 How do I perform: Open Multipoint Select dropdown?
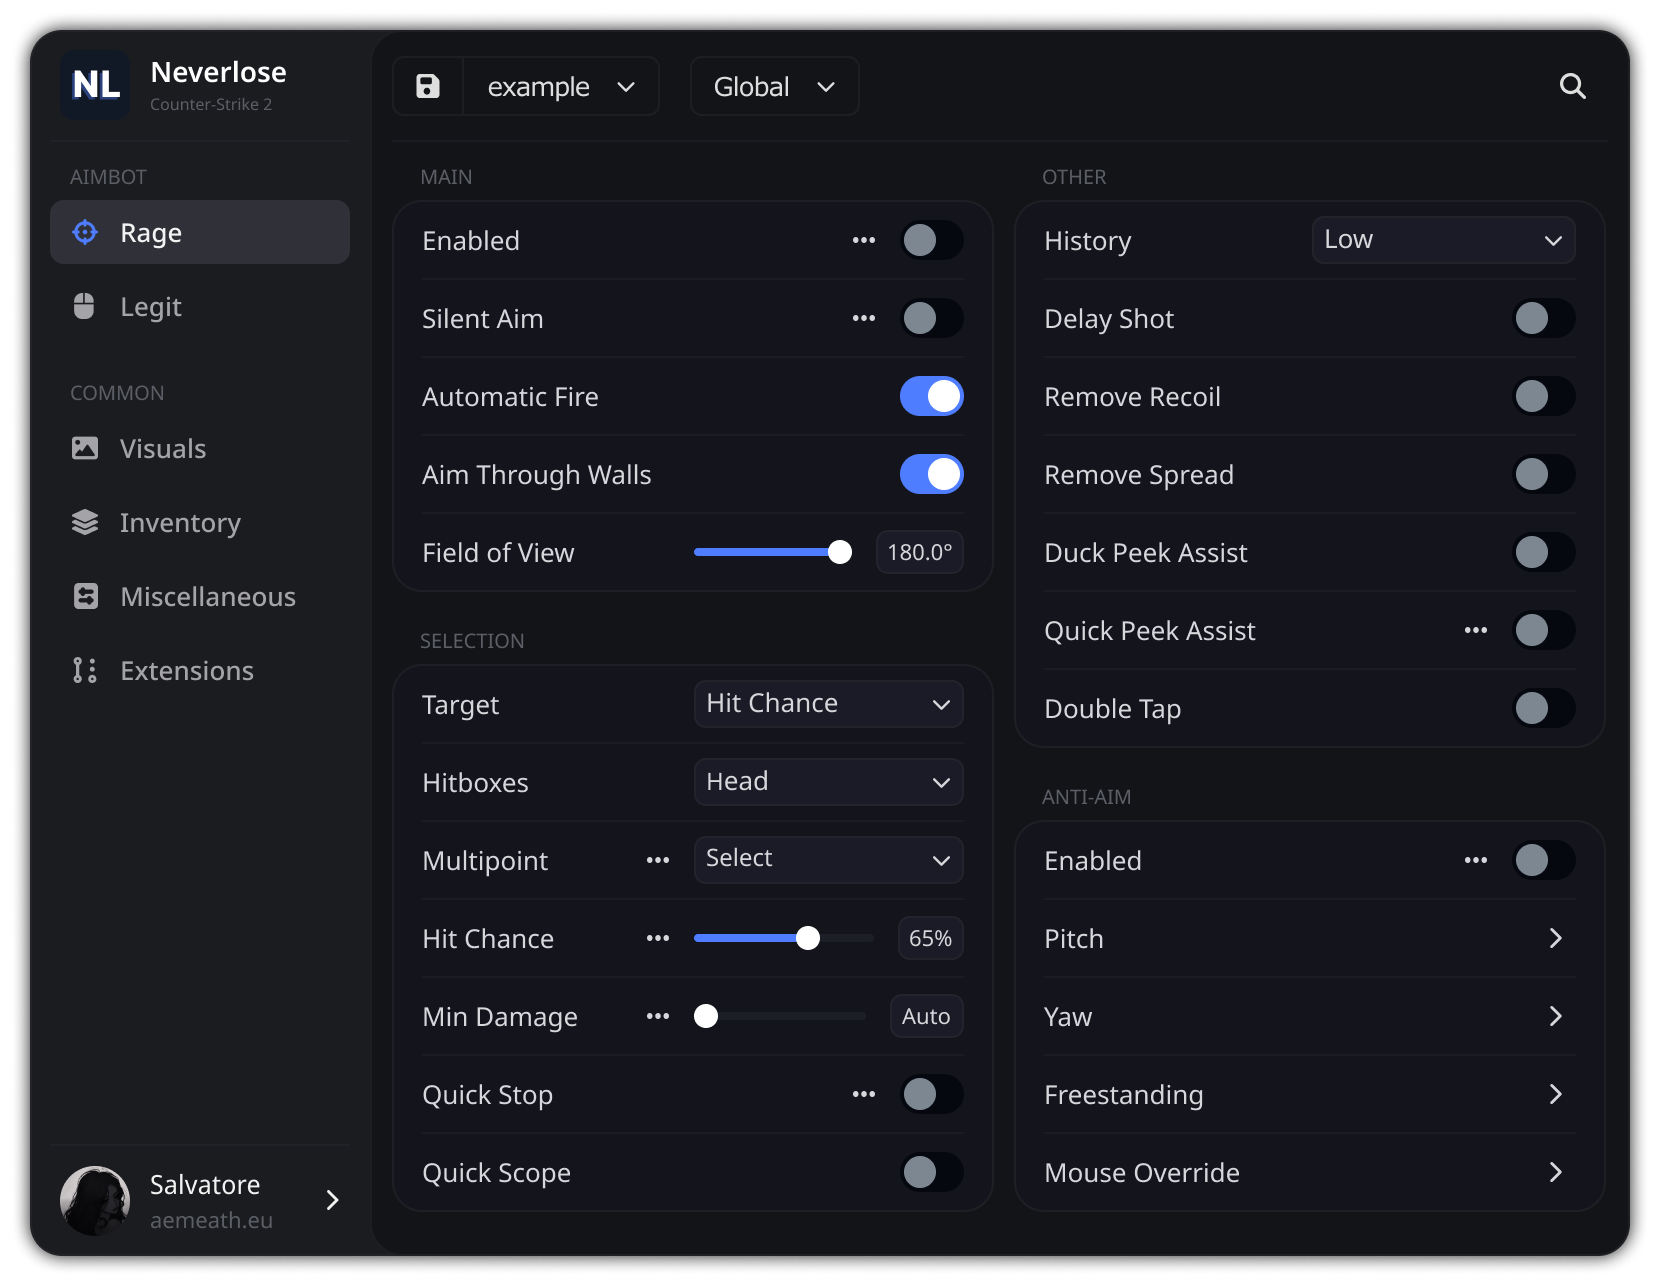coord(829,860)
